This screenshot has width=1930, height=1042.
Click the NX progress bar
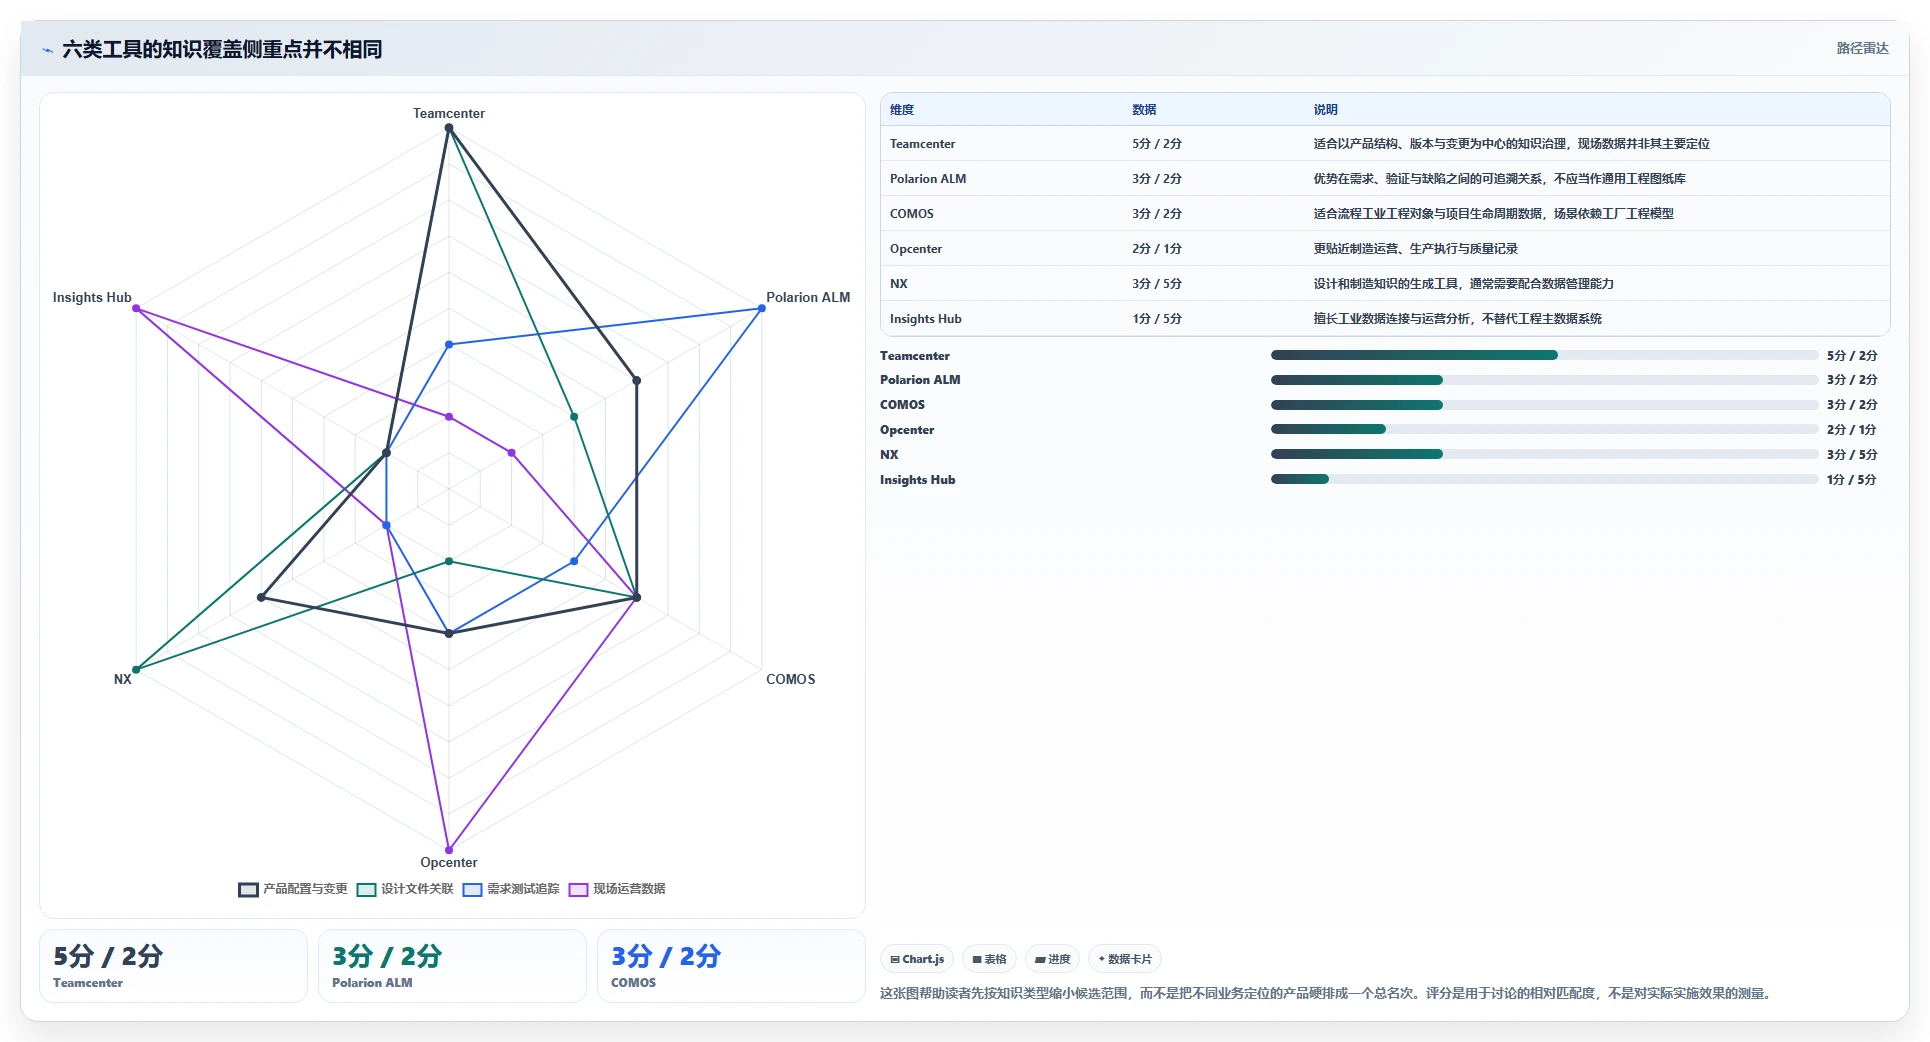point(1544,454)
